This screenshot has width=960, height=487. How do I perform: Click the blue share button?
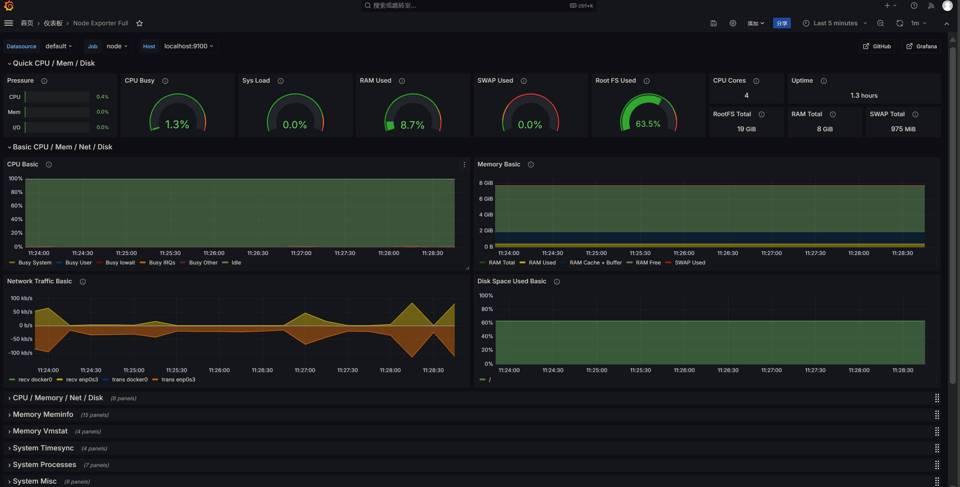782,23
